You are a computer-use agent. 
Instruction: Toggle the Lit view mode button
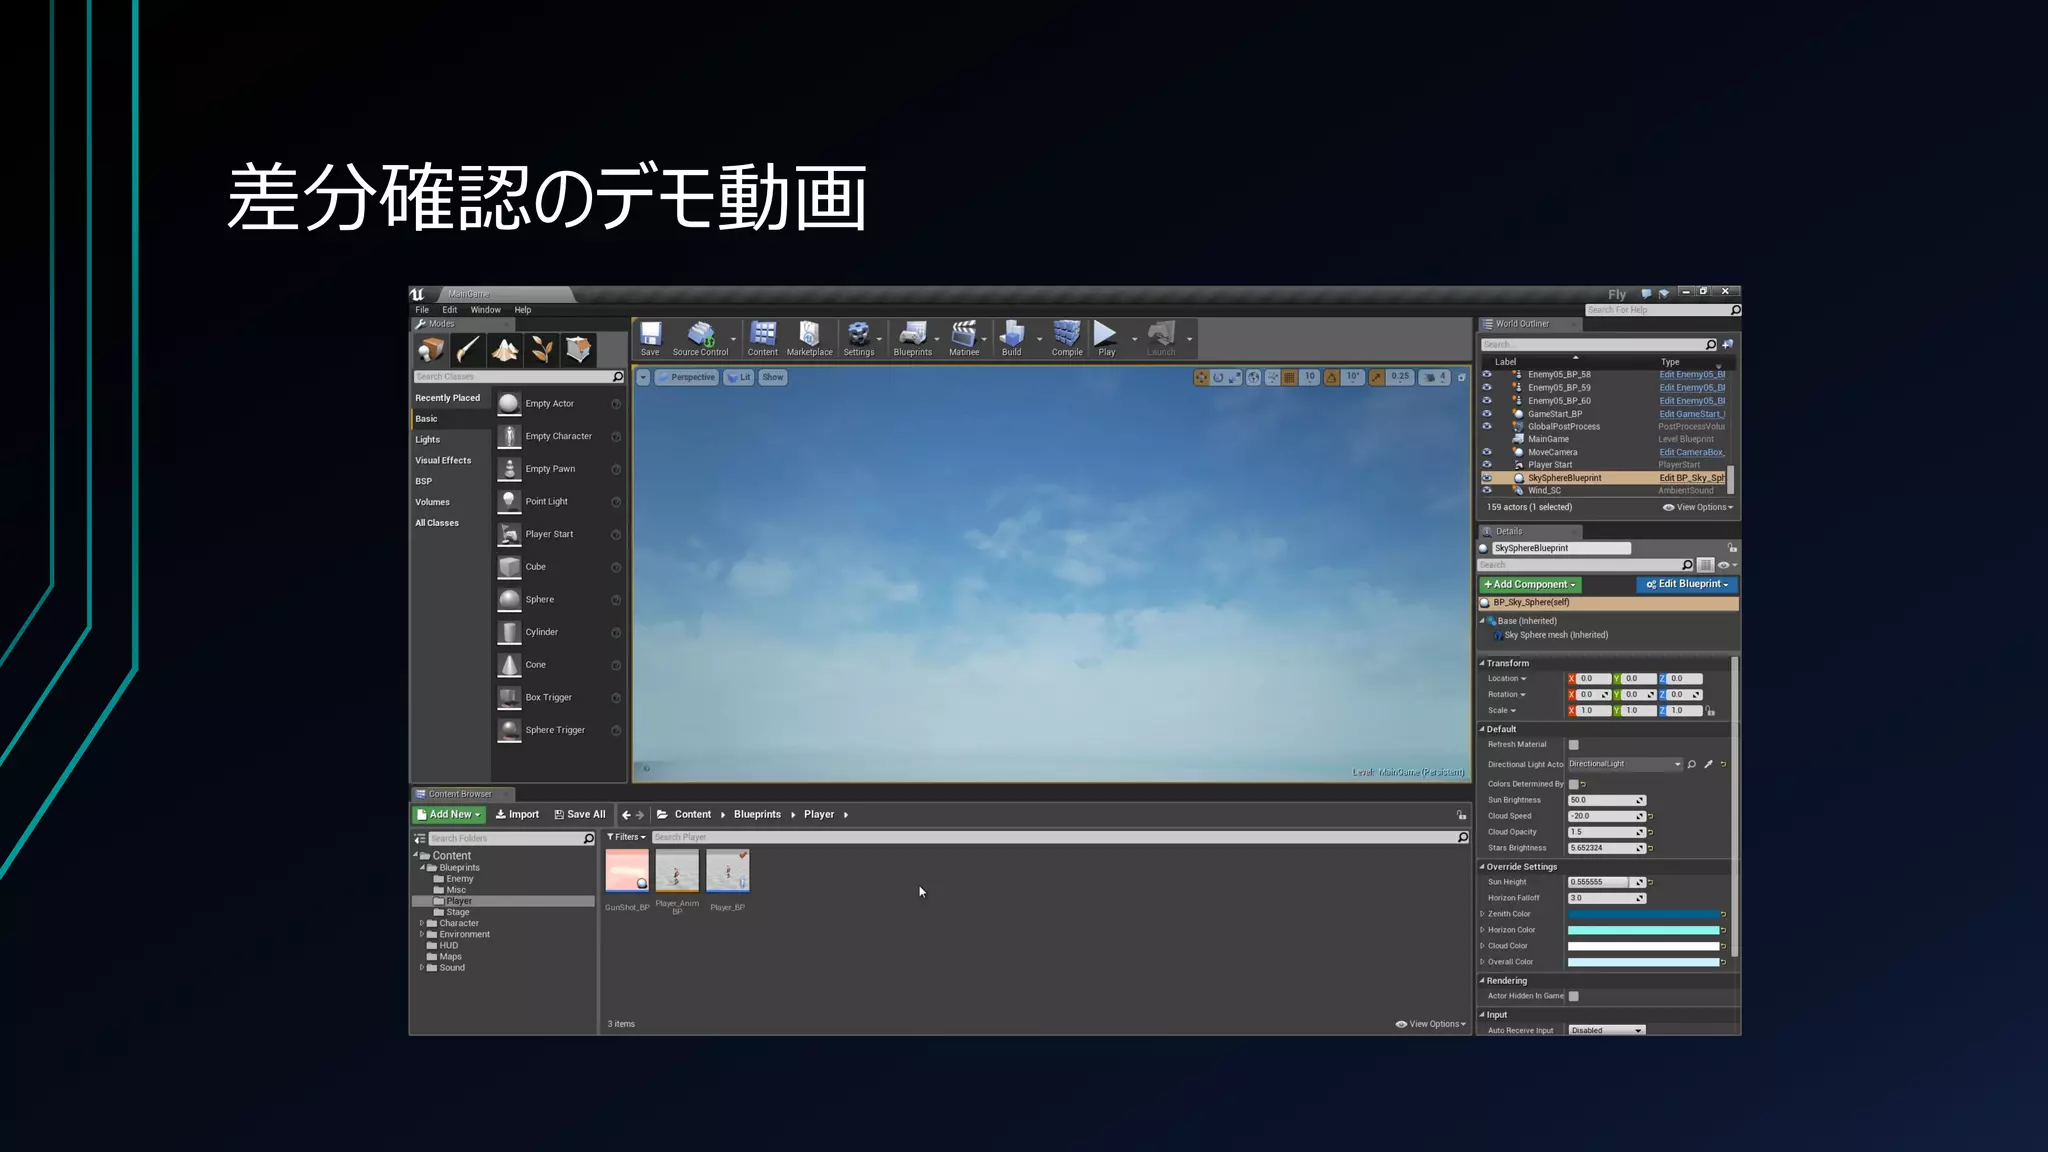[x=739, y=378]
